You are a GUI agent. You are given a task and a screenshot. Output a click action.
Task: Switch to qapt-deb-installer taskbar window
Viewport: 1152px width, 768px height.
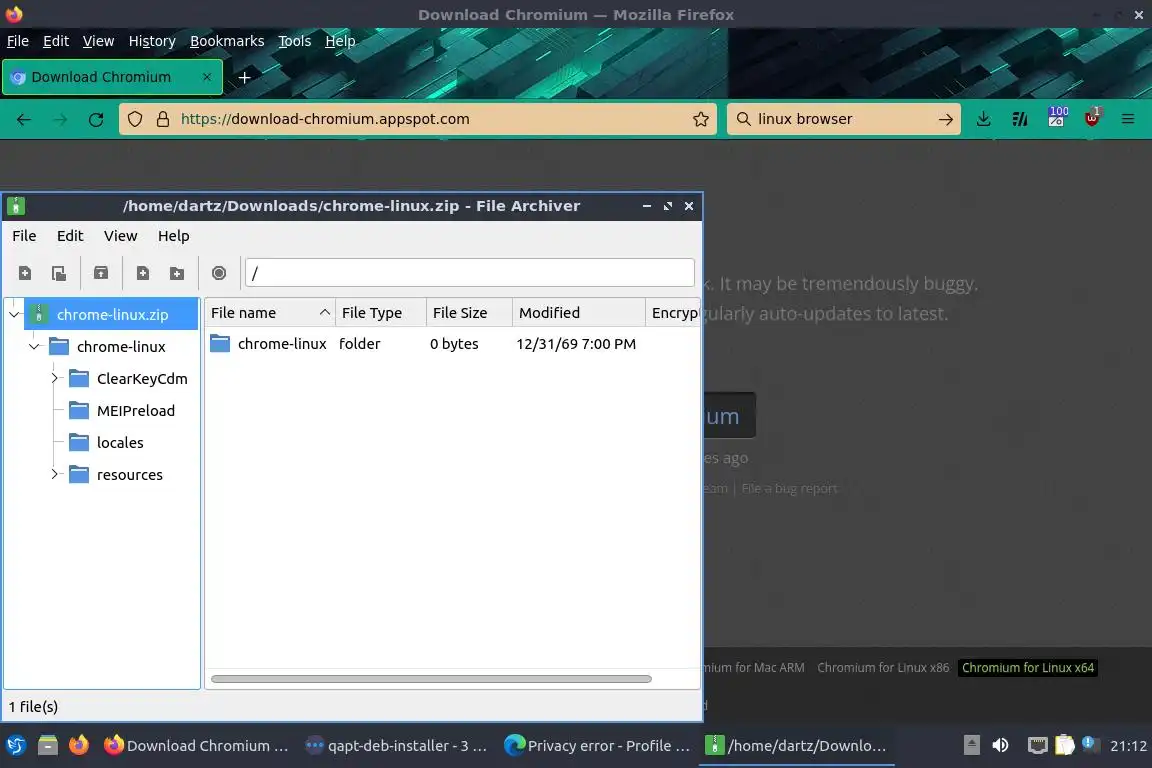pos(397,745)
